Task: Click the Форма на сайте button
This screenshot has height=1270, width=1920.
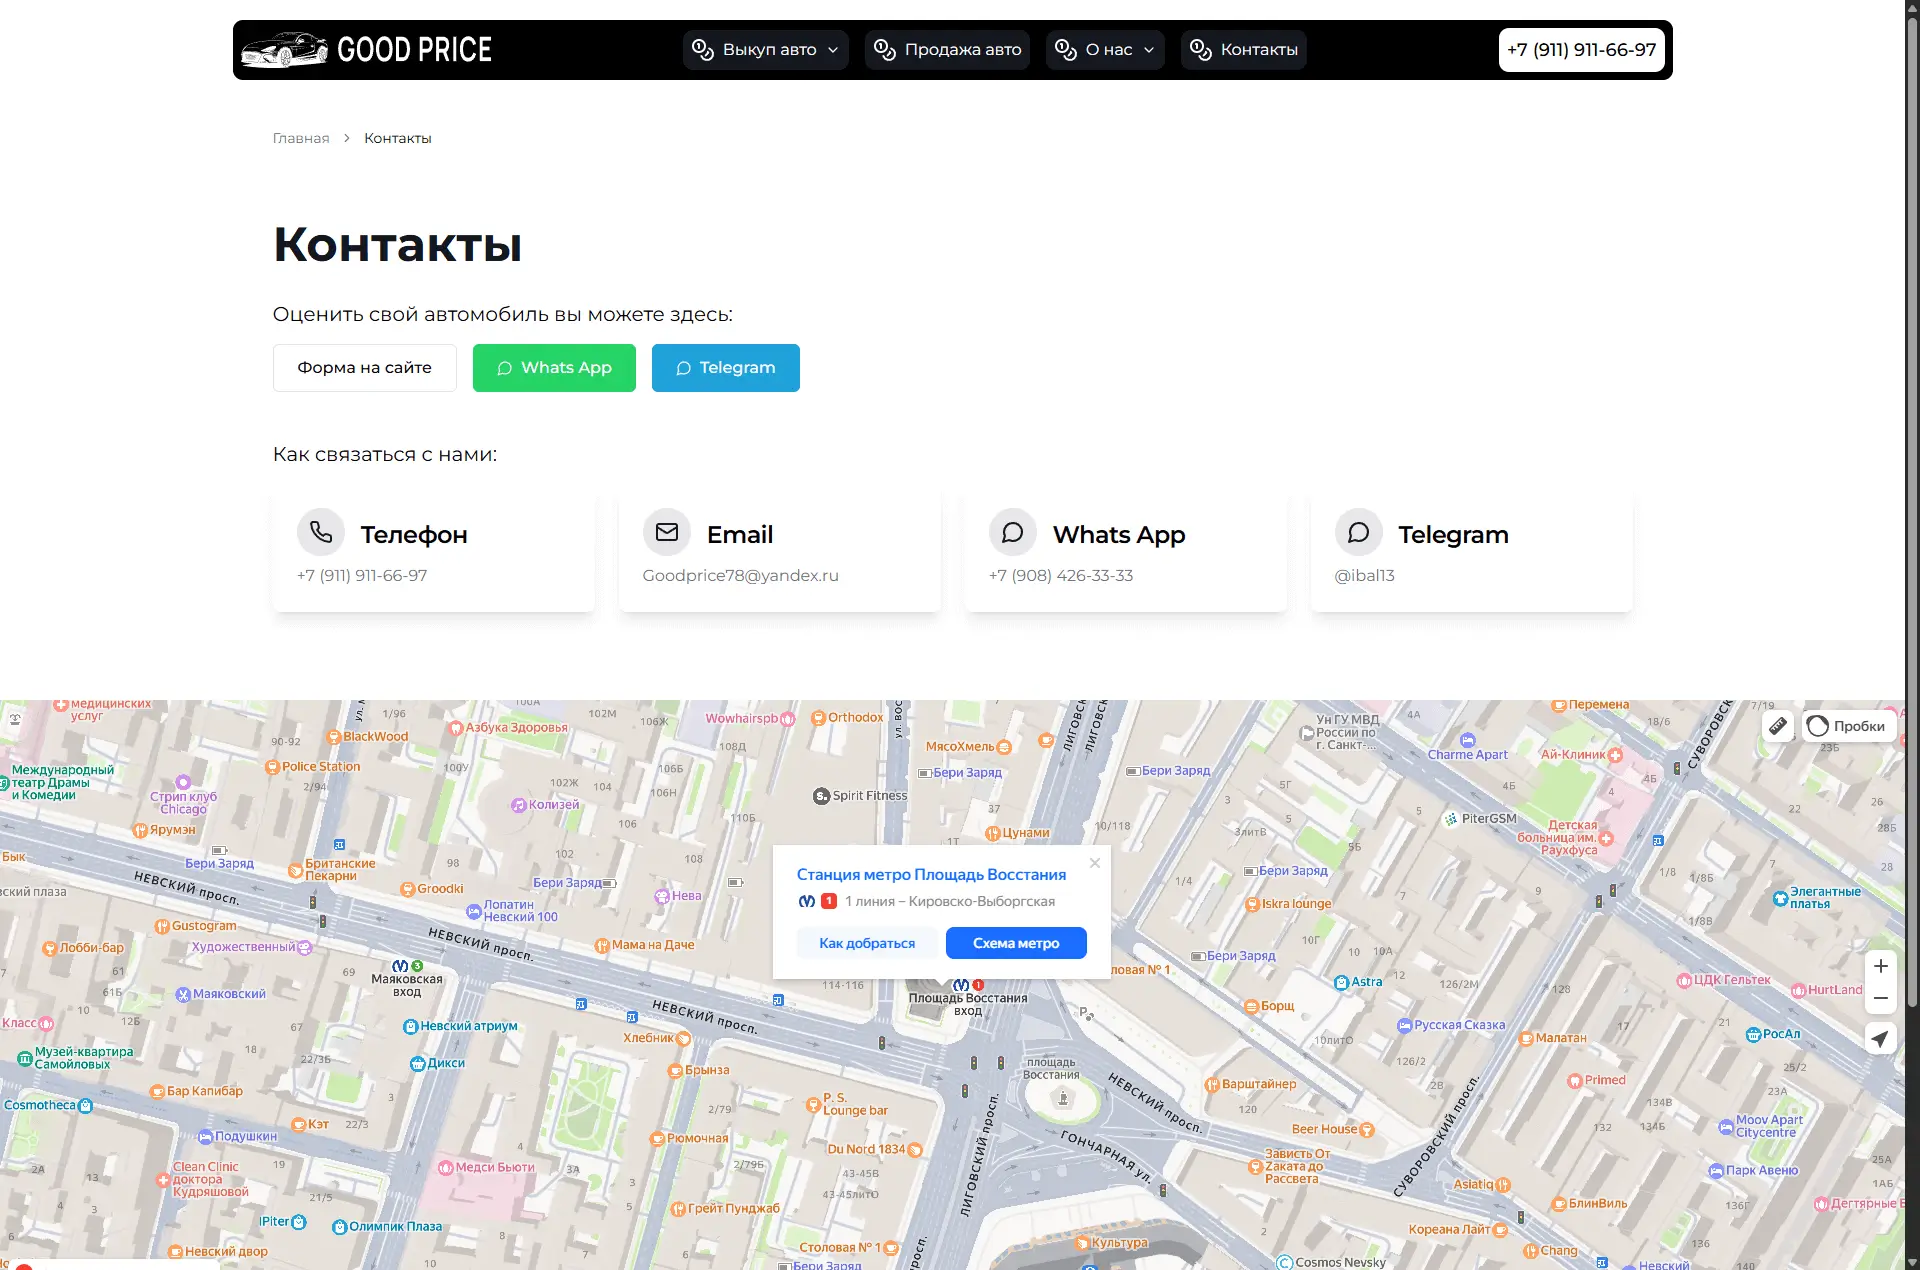Action: (364, 368)
